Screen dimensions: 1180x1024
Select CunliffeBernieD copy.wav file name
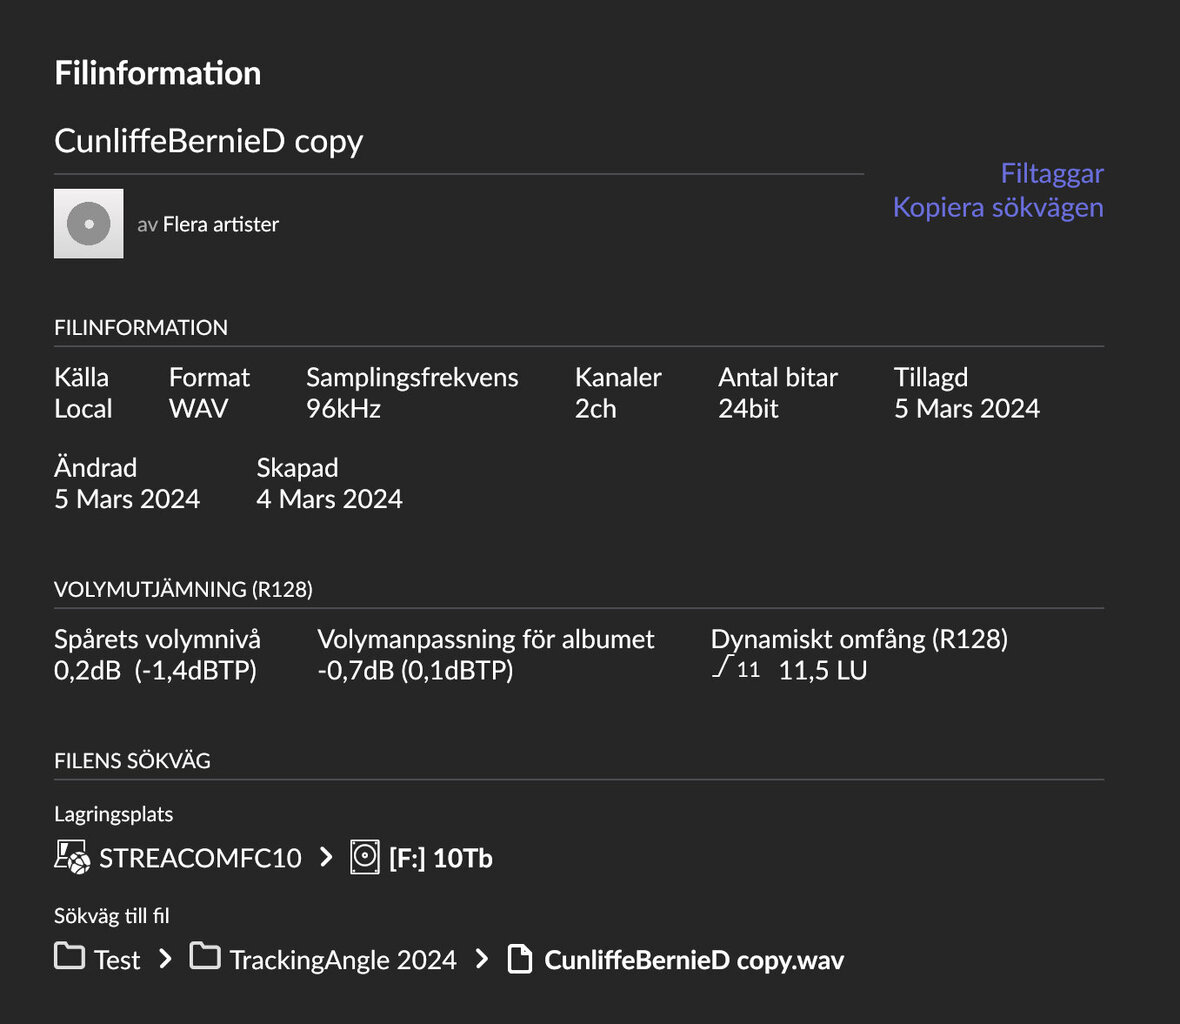pyautogui.click(x=694, y=961)
